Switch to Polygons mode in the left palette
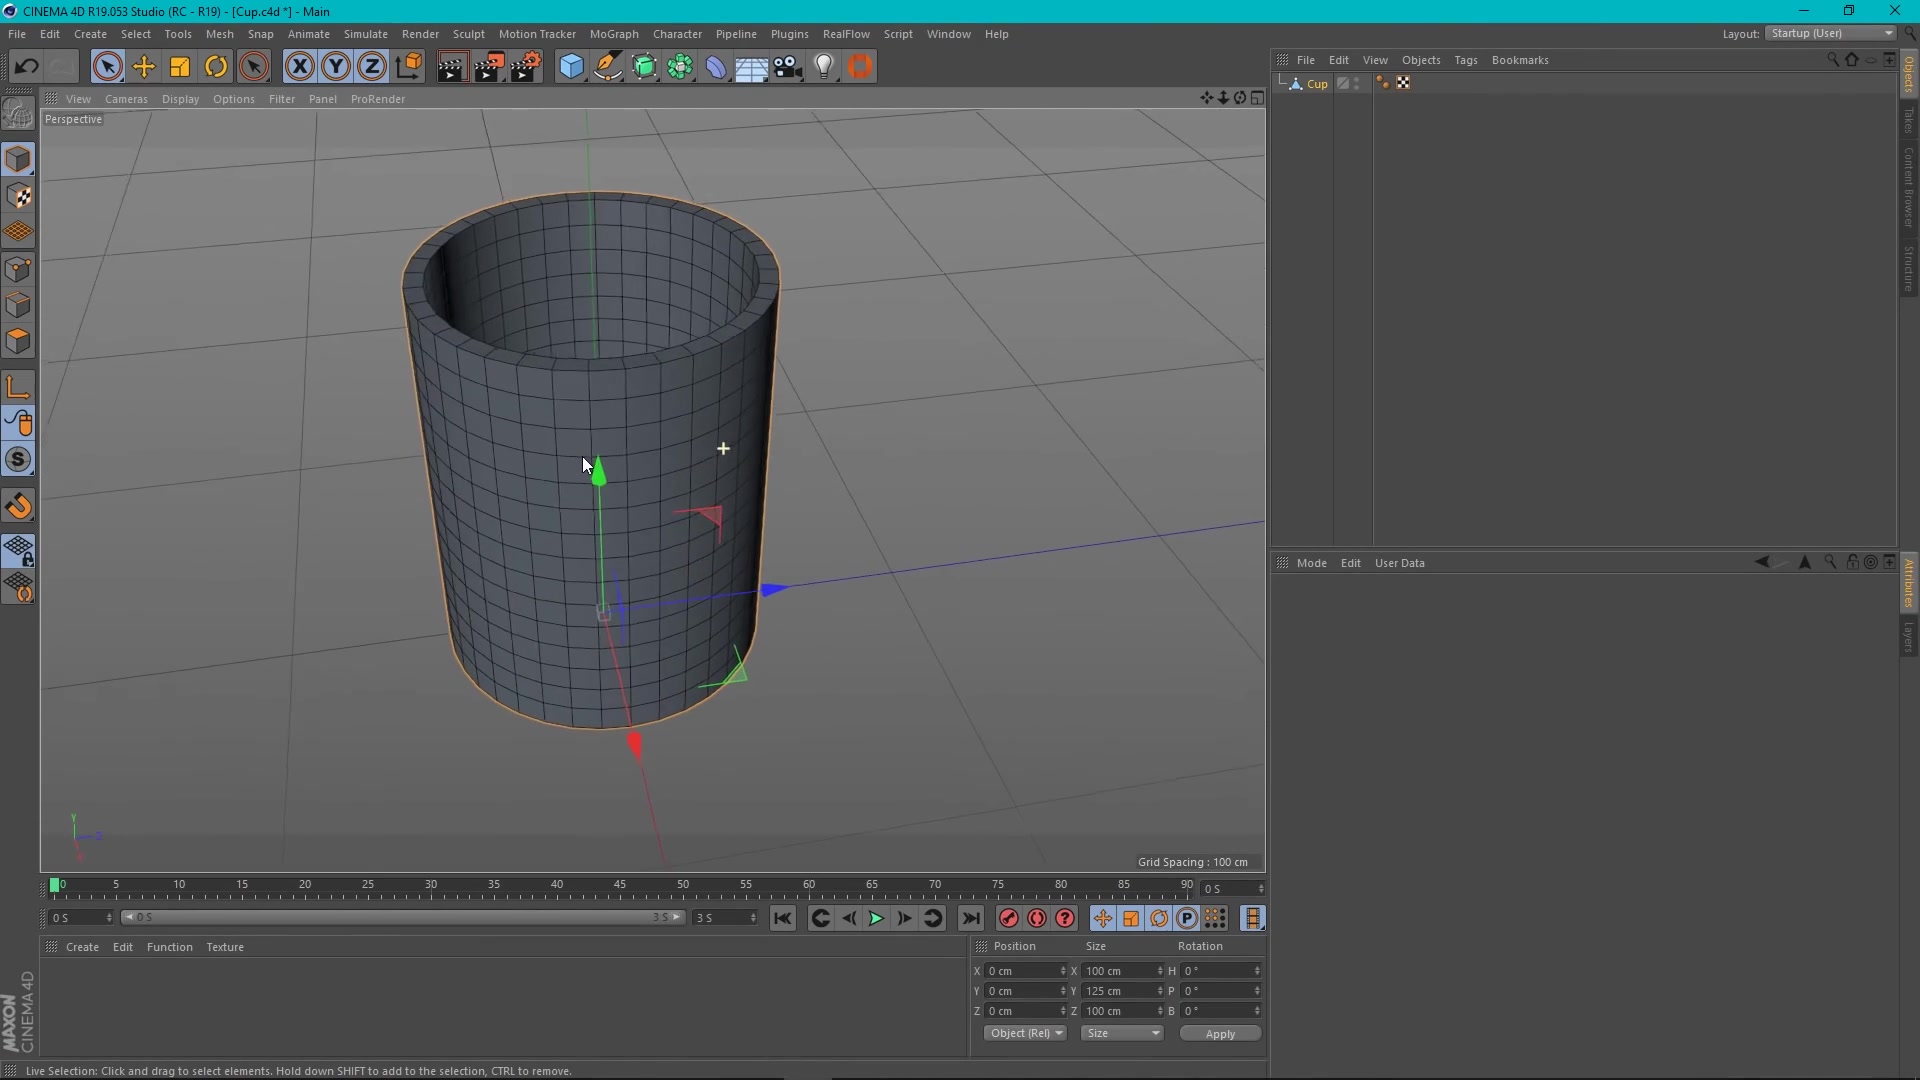Image resolution: width=1920 pixels, height=1080 pixels. 20,341
